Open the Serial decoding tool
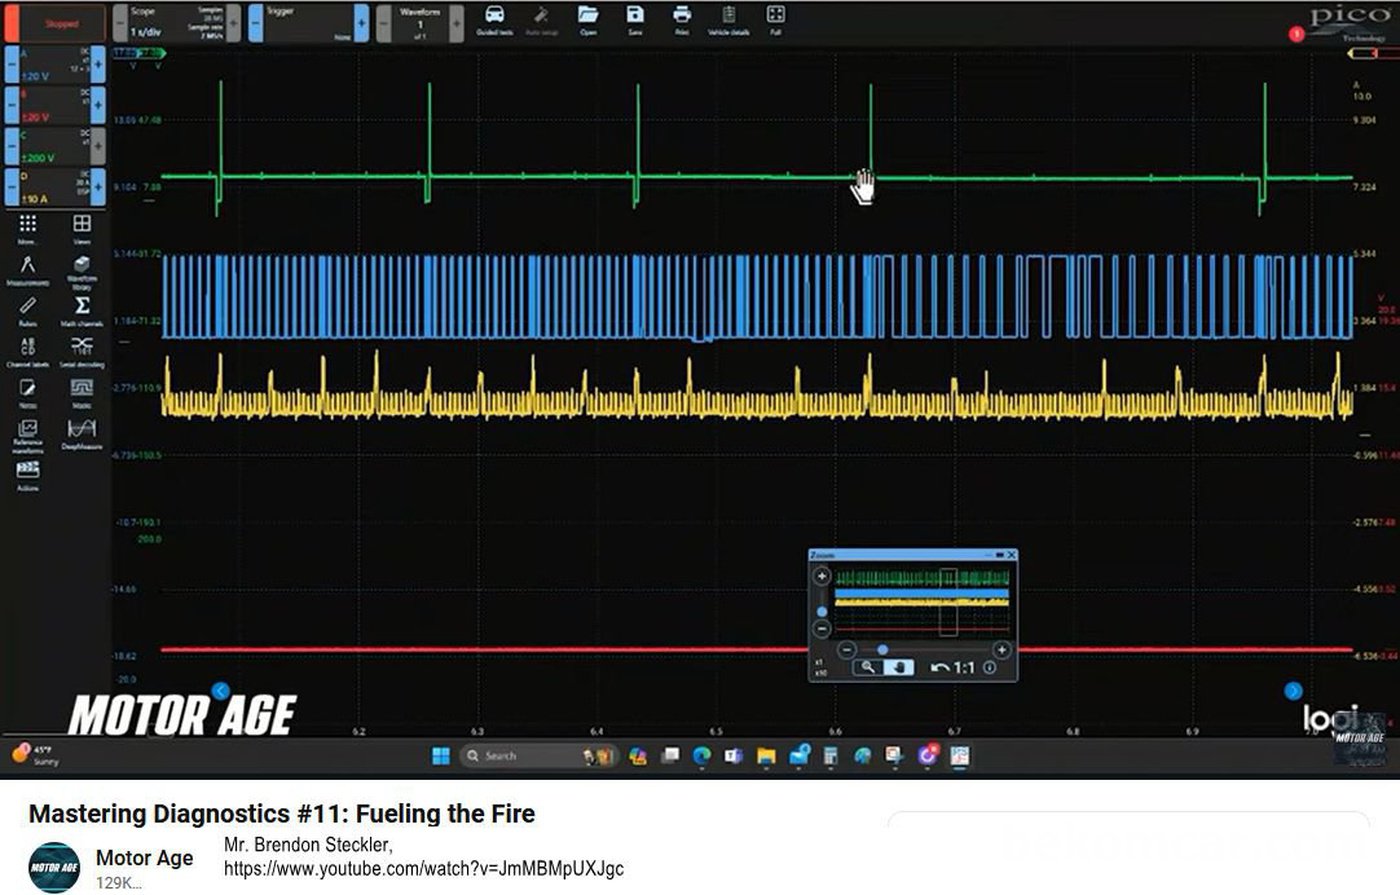This screenshot has width=1400, height=895. click(82, 349)
